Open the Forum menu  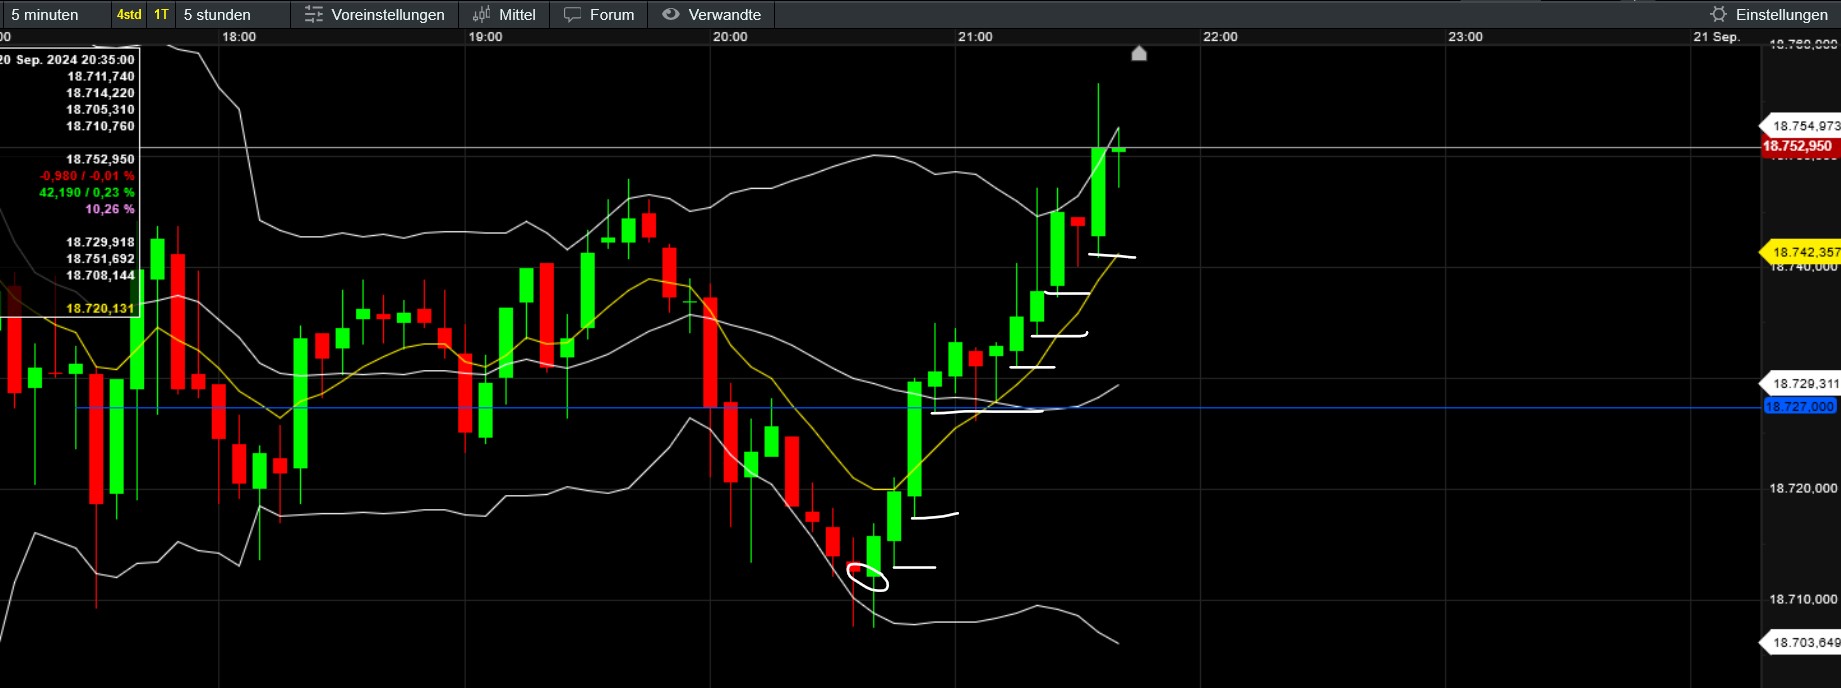point(599,14)
